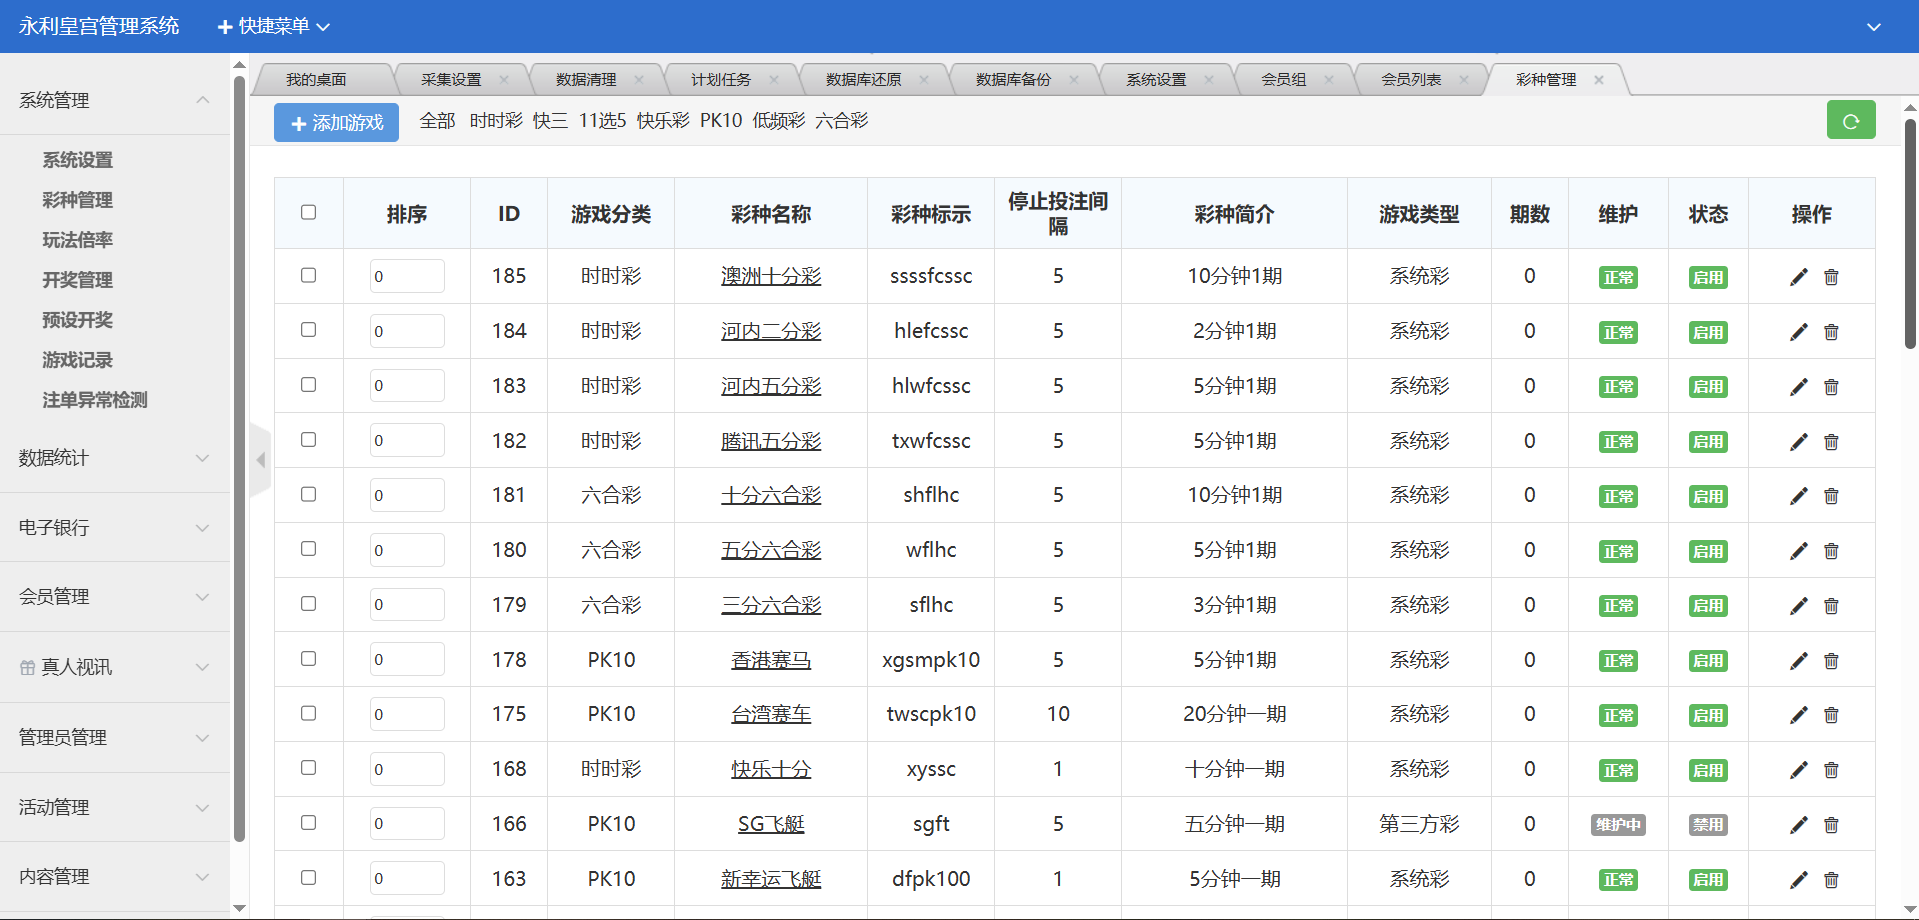Click the 添加游戏 button
Screen dimensions: 1919x920
coord(336,123)
